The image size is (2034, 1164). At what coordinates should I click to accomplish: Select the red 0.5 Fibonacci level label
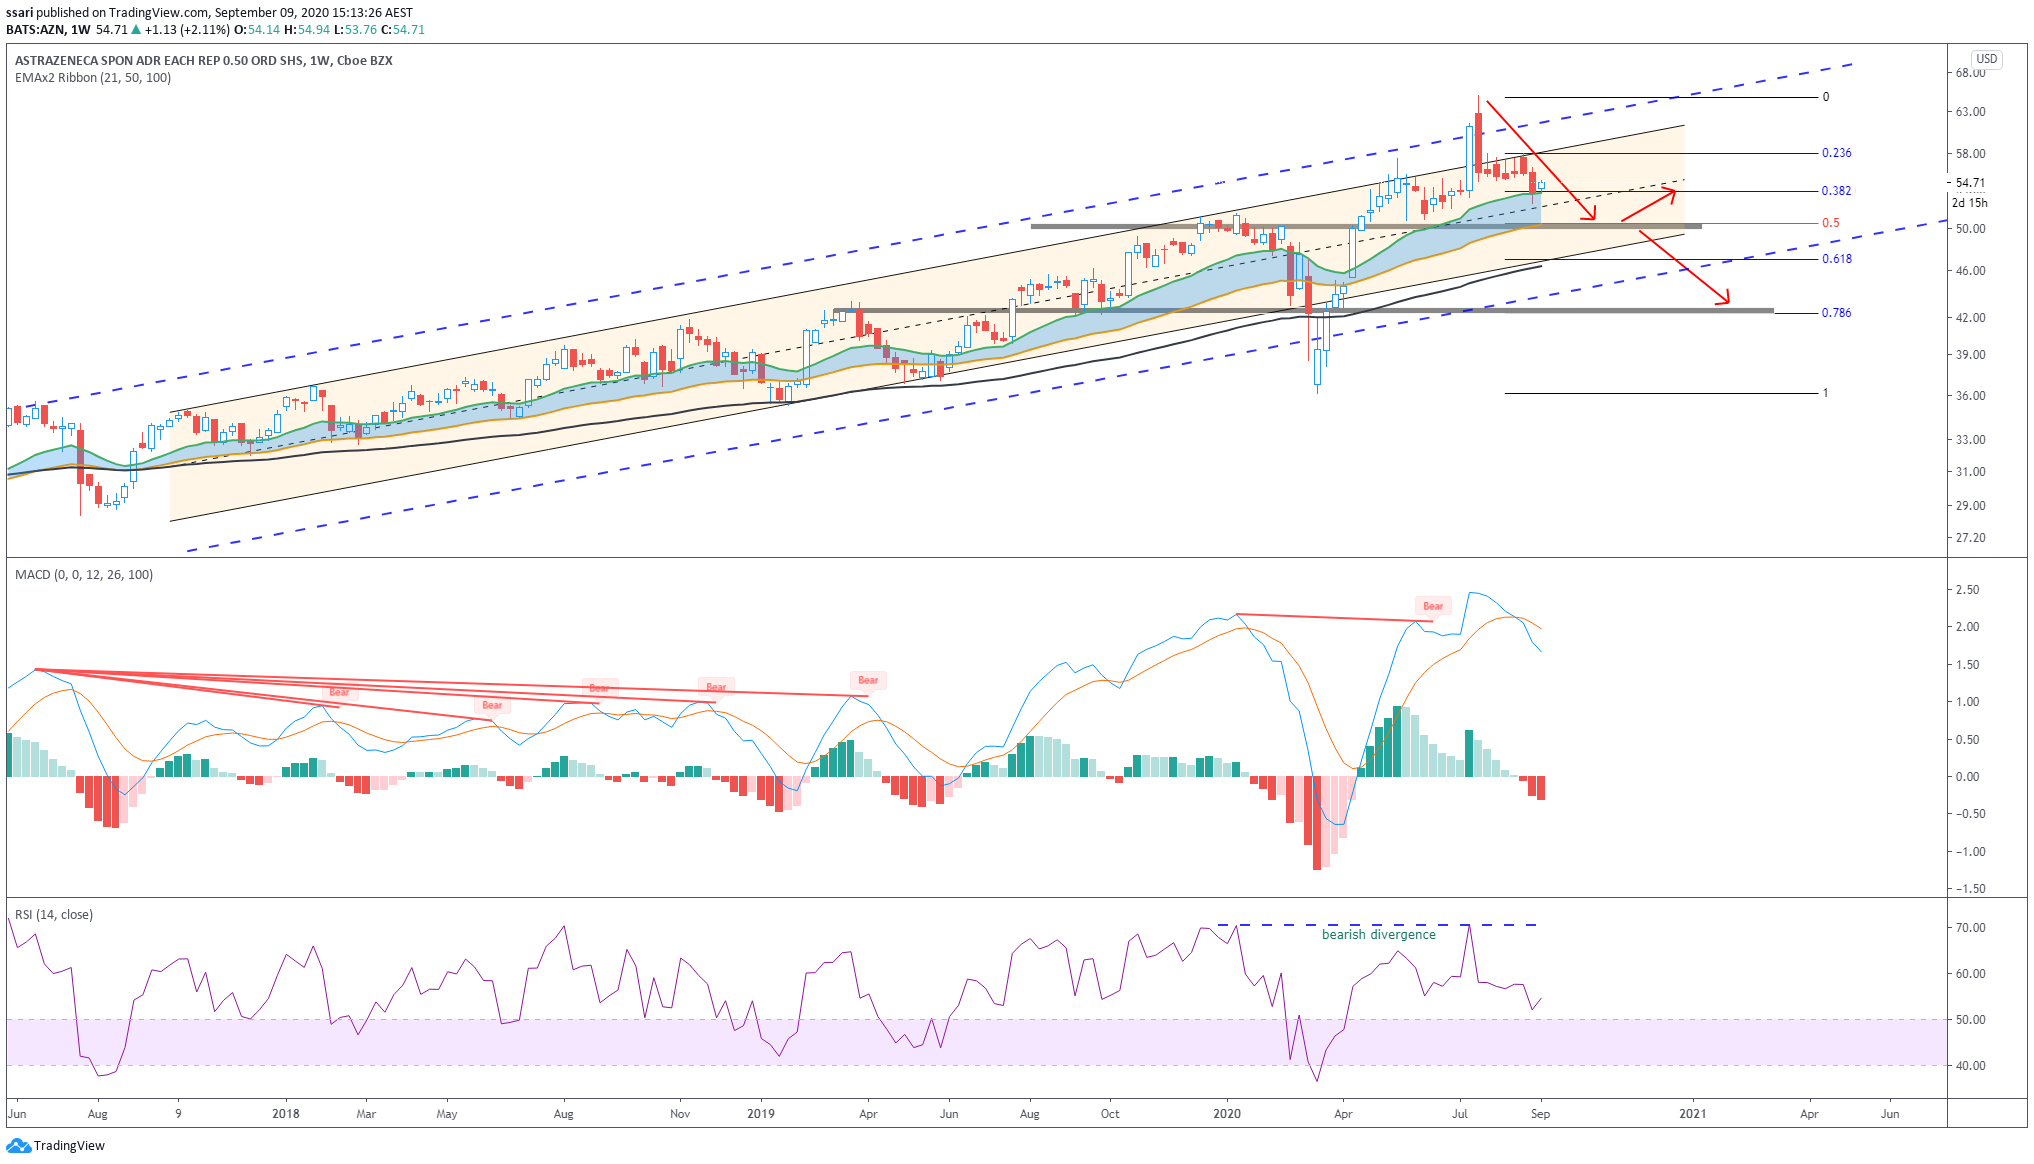[1830, 223]
